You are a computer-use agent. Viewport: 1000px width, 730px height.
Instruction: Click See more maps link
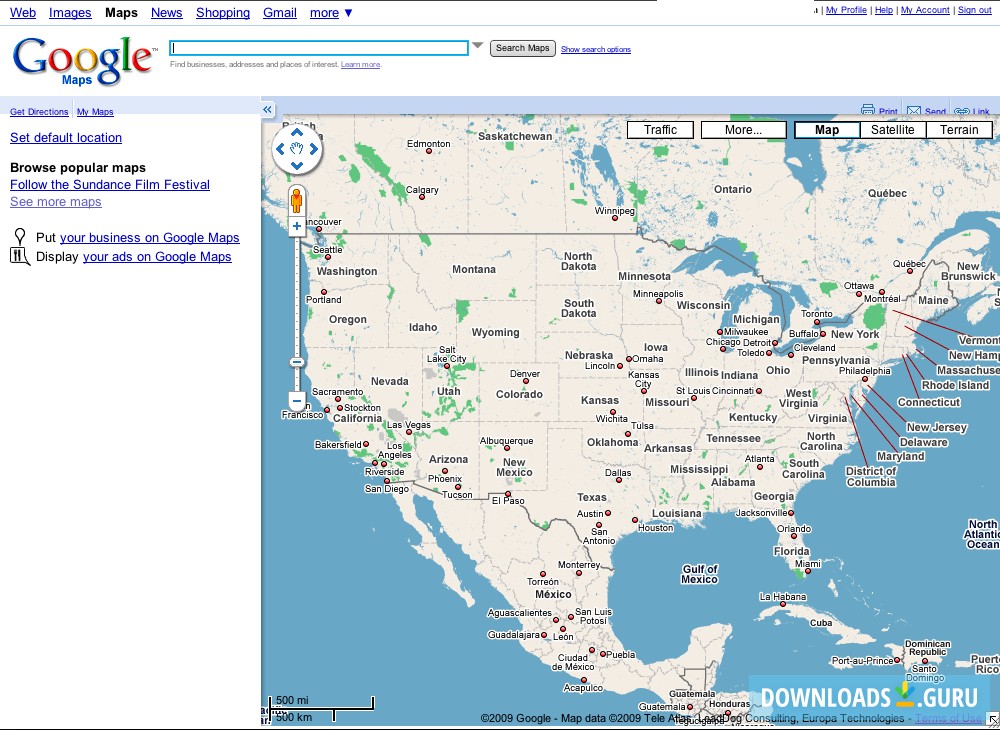coord(55,202)
